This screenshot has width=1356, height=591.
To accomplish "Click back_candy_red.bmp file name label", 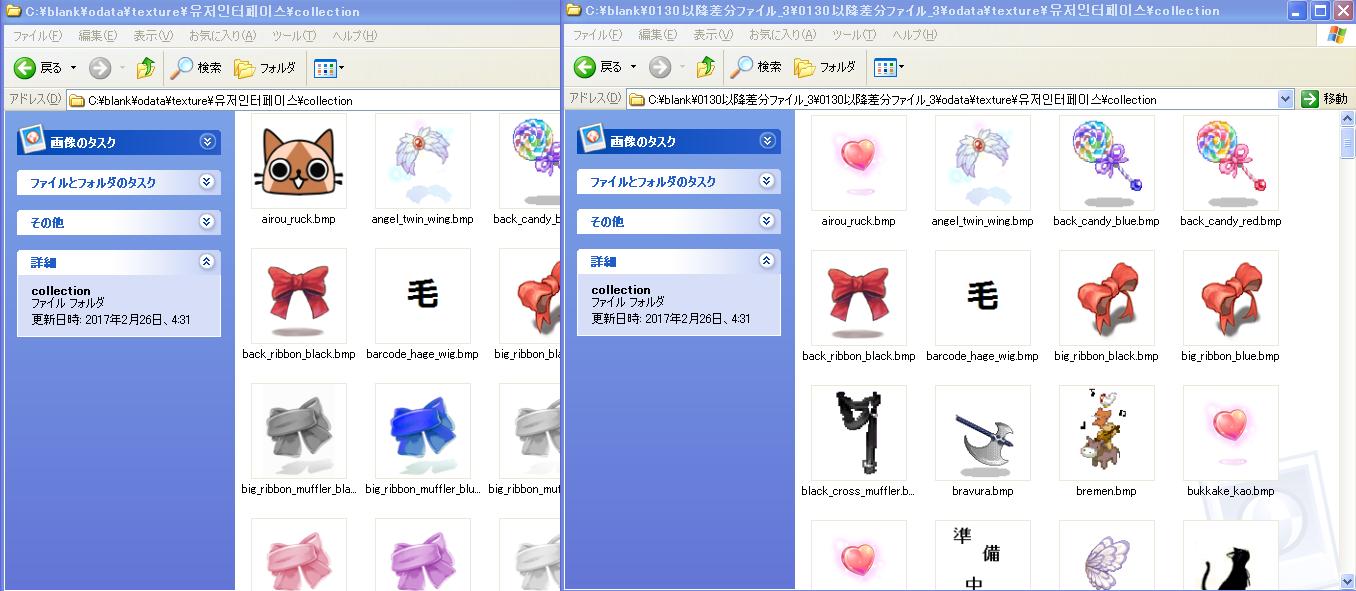I will (1231, 221).
